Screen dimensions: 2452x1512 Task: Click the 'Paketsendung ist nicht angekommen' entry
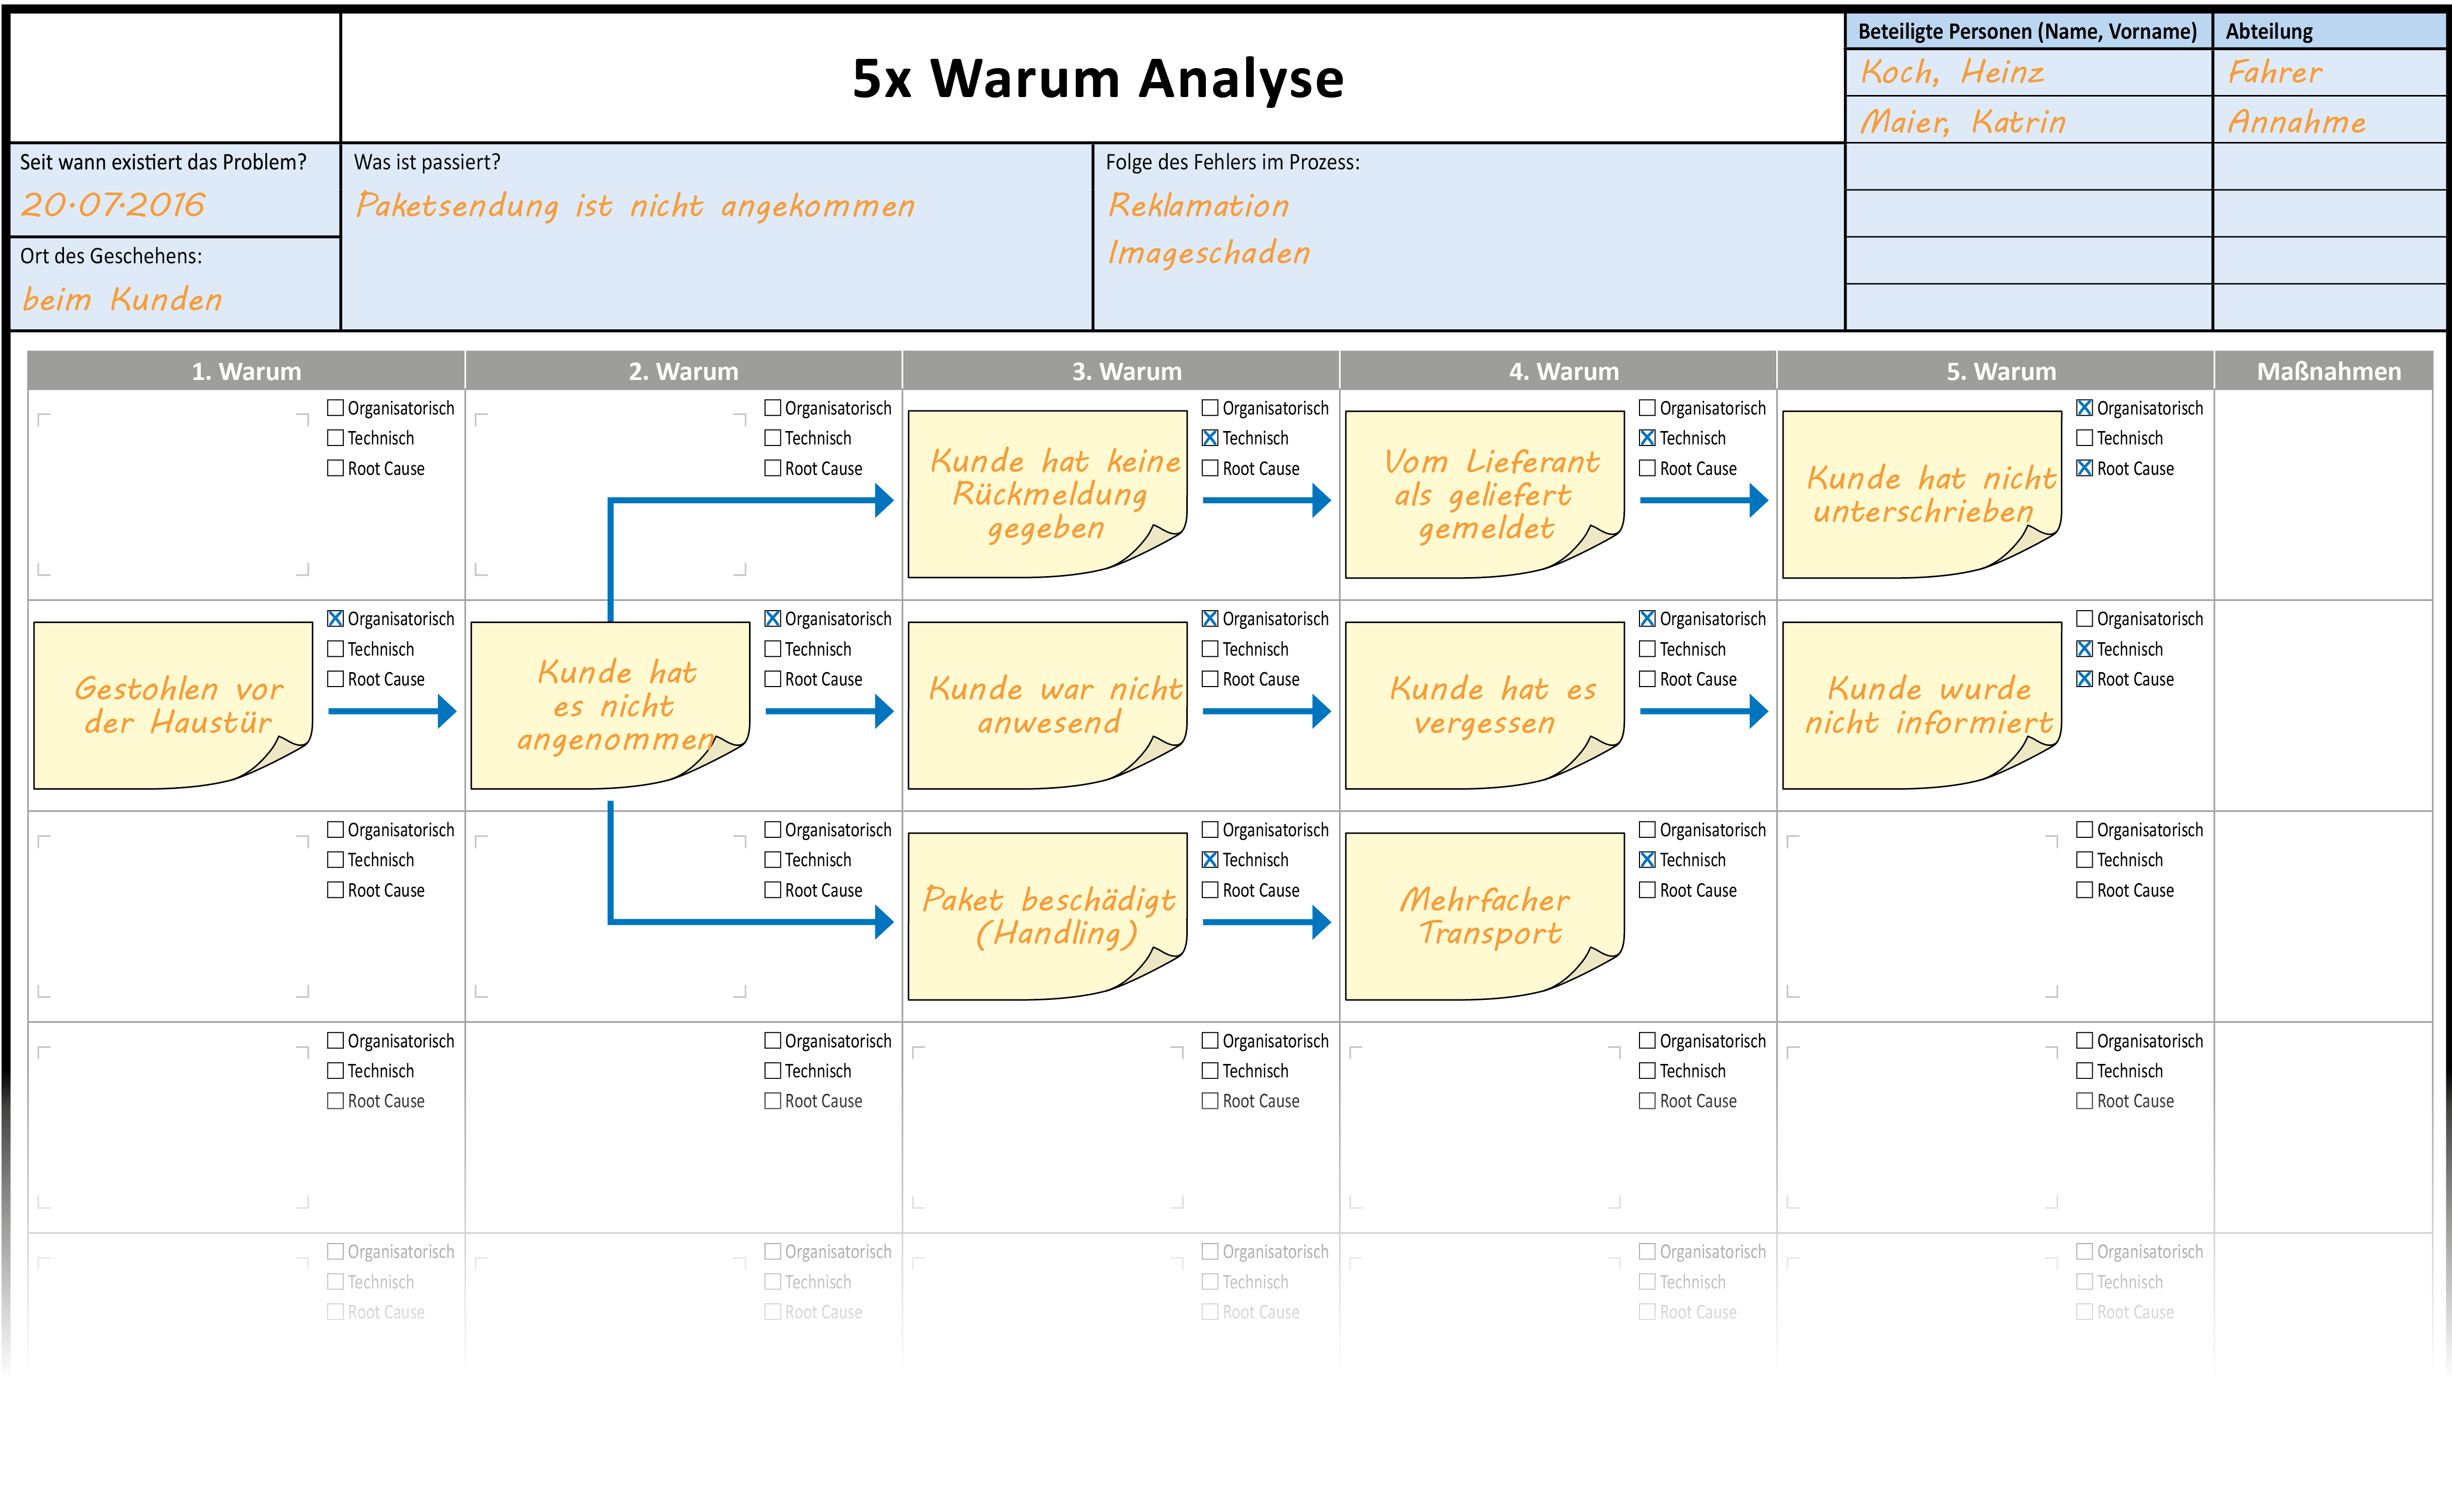(x=635, y=206)
